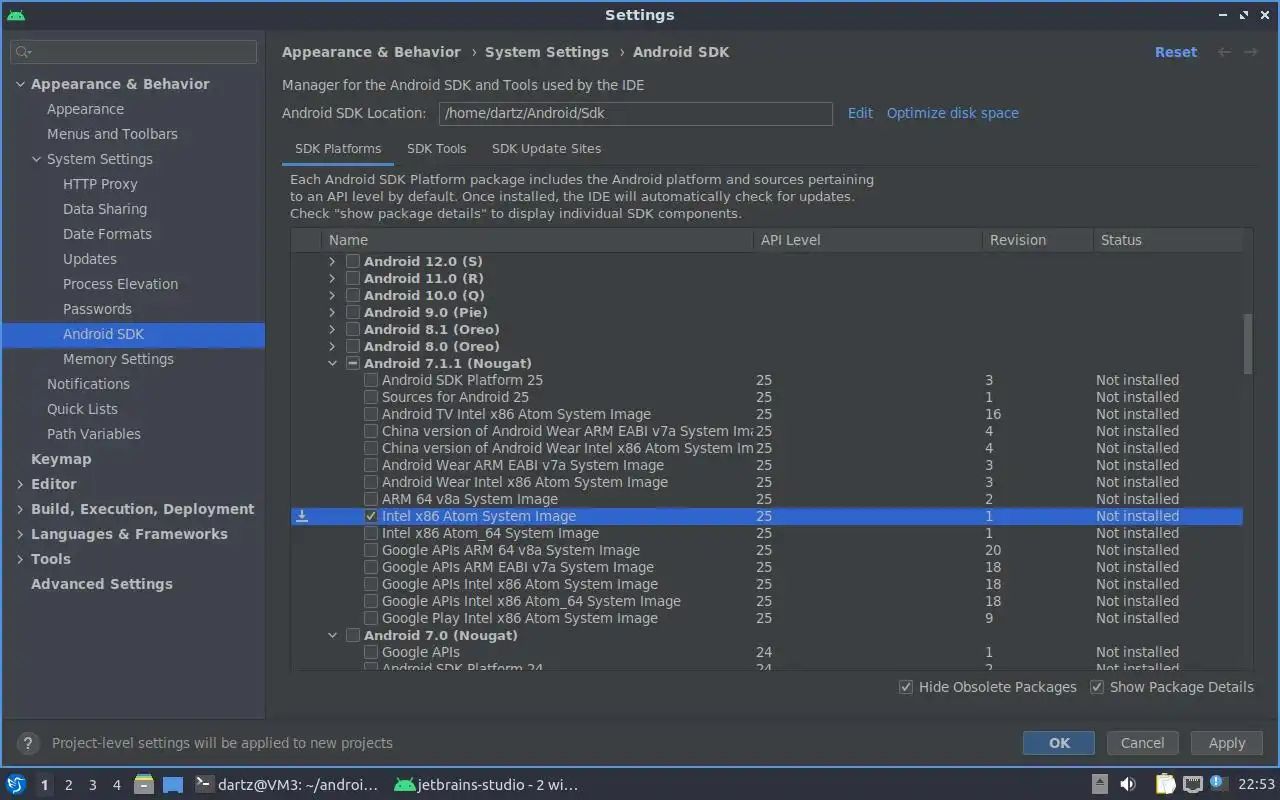Switch to the terminal window in taskbar
This screenshot has width=1280, height=800.
286,784
